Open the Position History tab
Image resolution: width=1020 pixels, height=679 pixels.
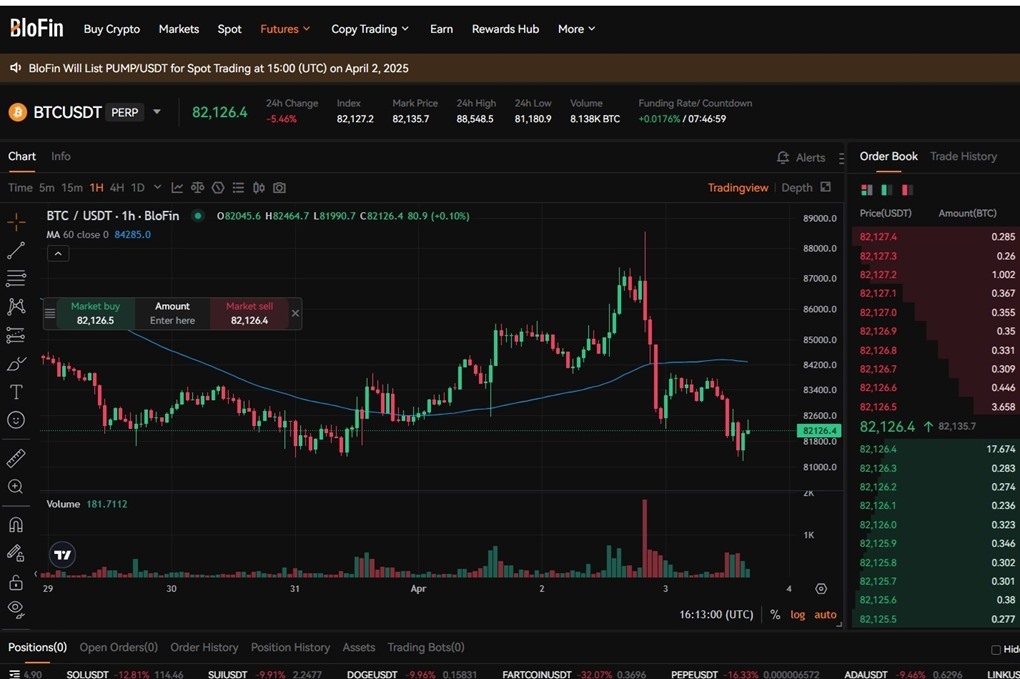pyautogui.click(x=290, y=647)
